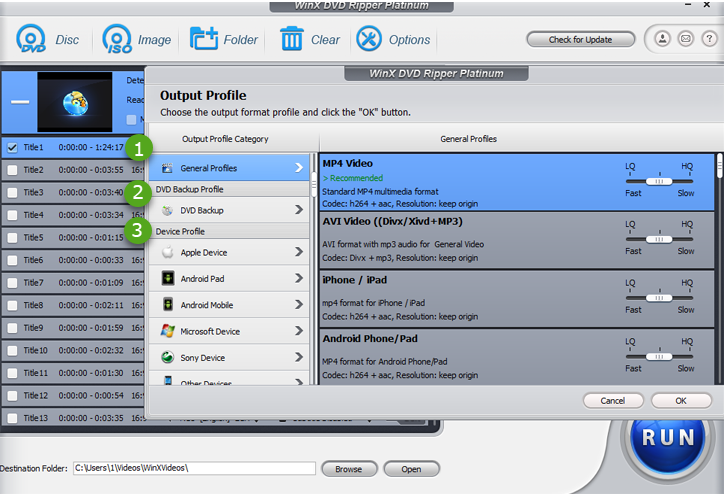Select the iPhone / iPad profile

tap(517, 299)
